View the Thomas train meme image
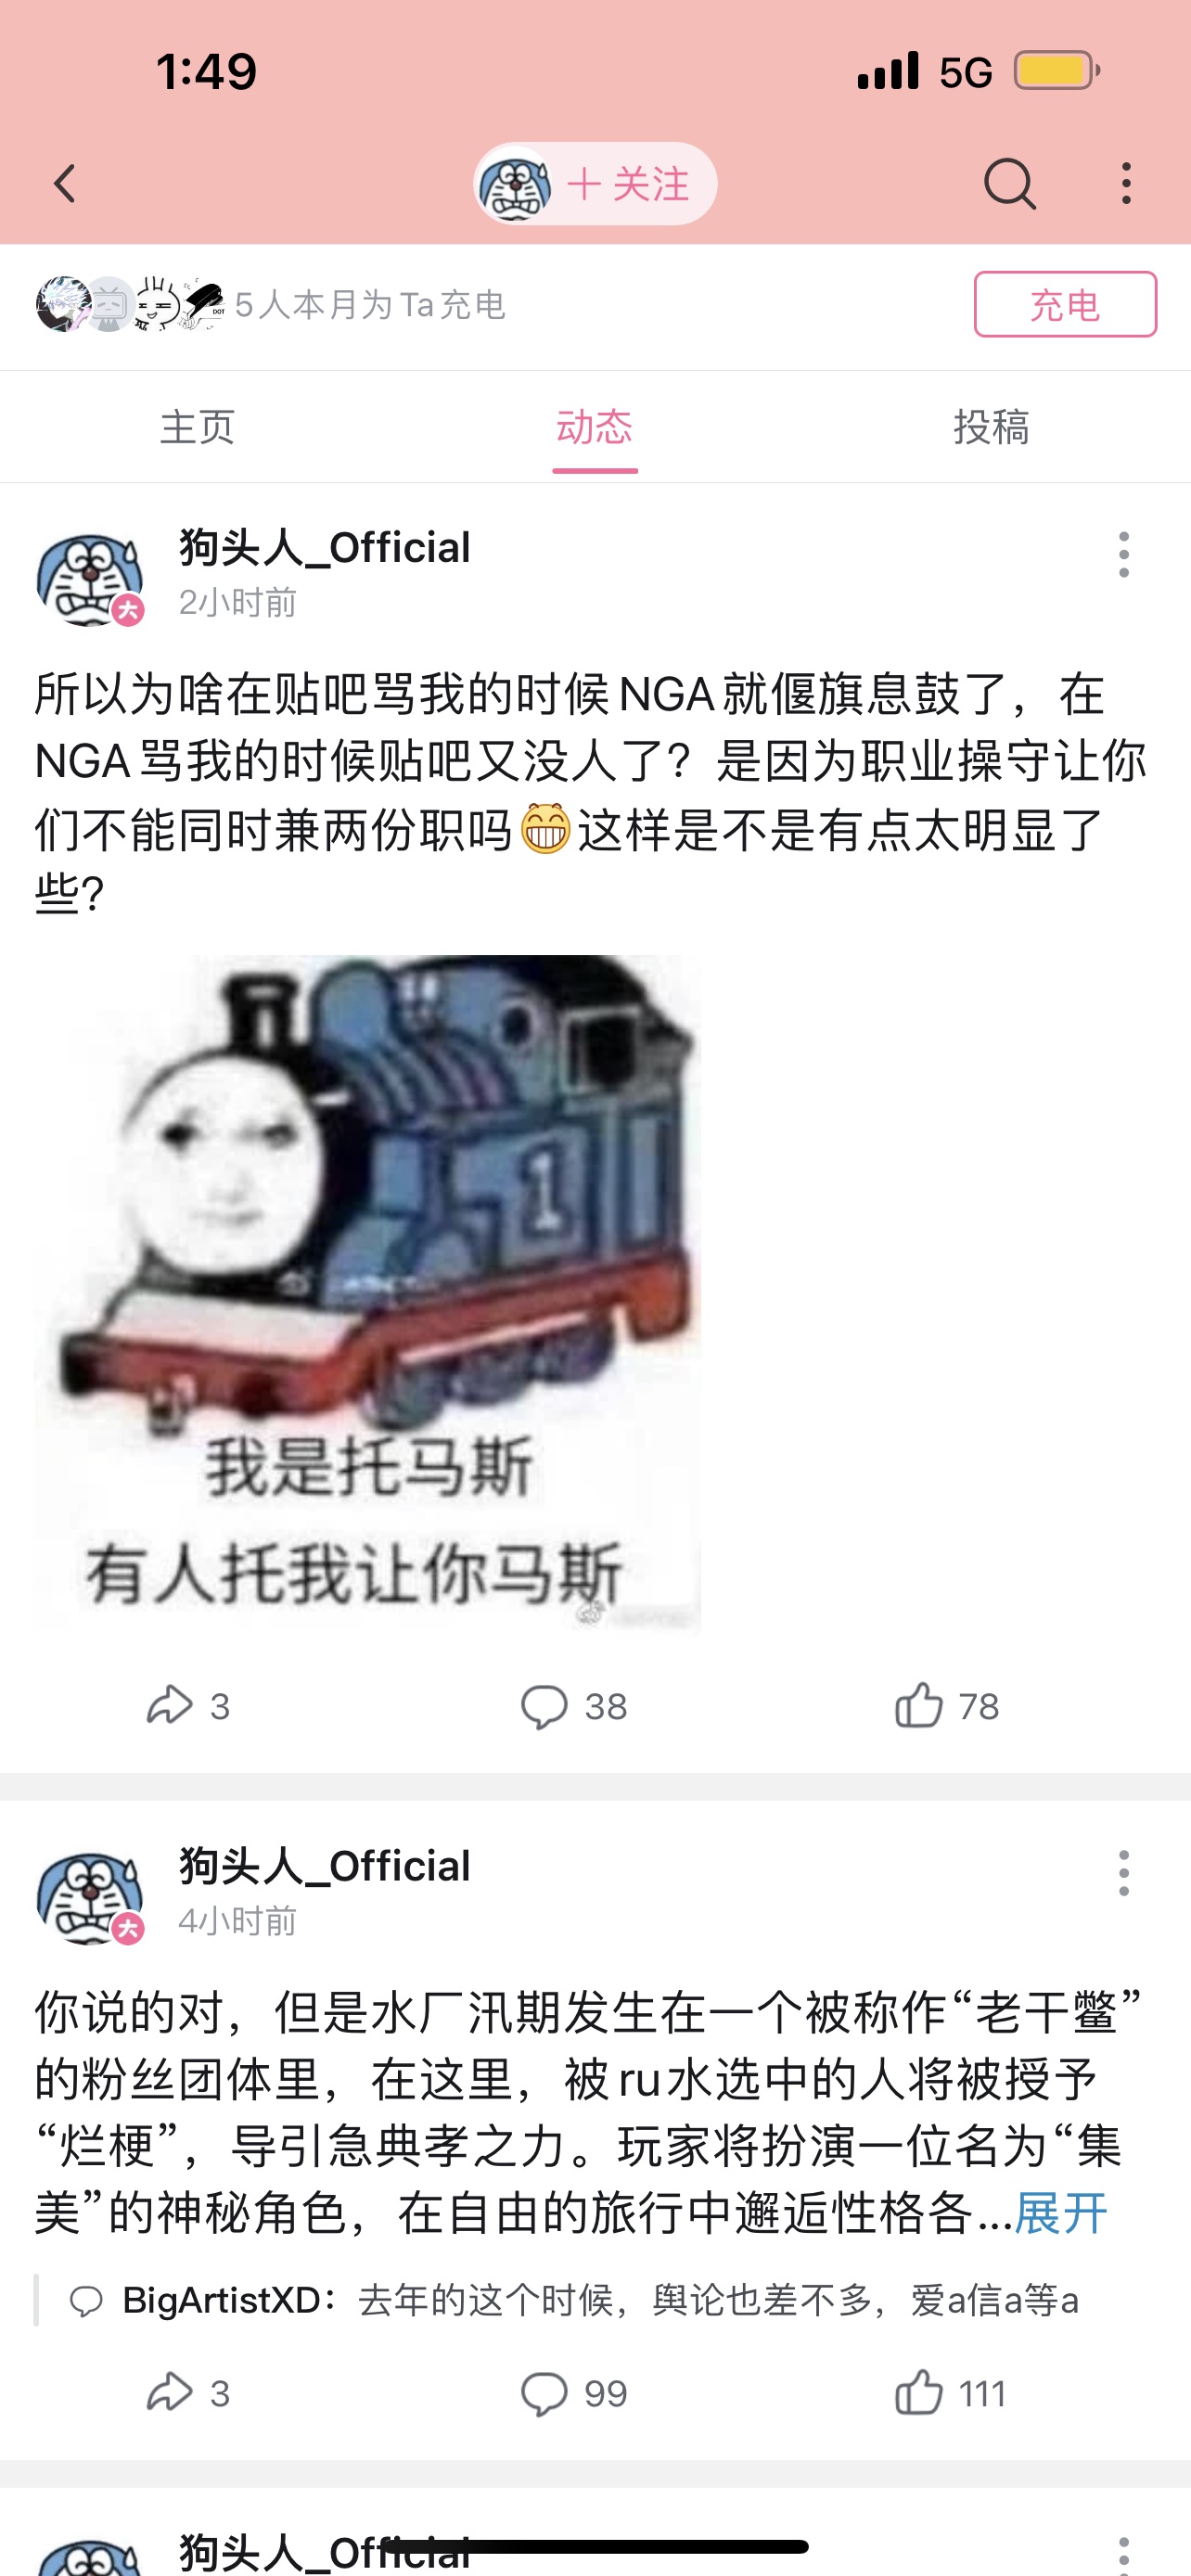Image resolution: width=1191 pixels, height=2576 pixels. (368, 1294)
